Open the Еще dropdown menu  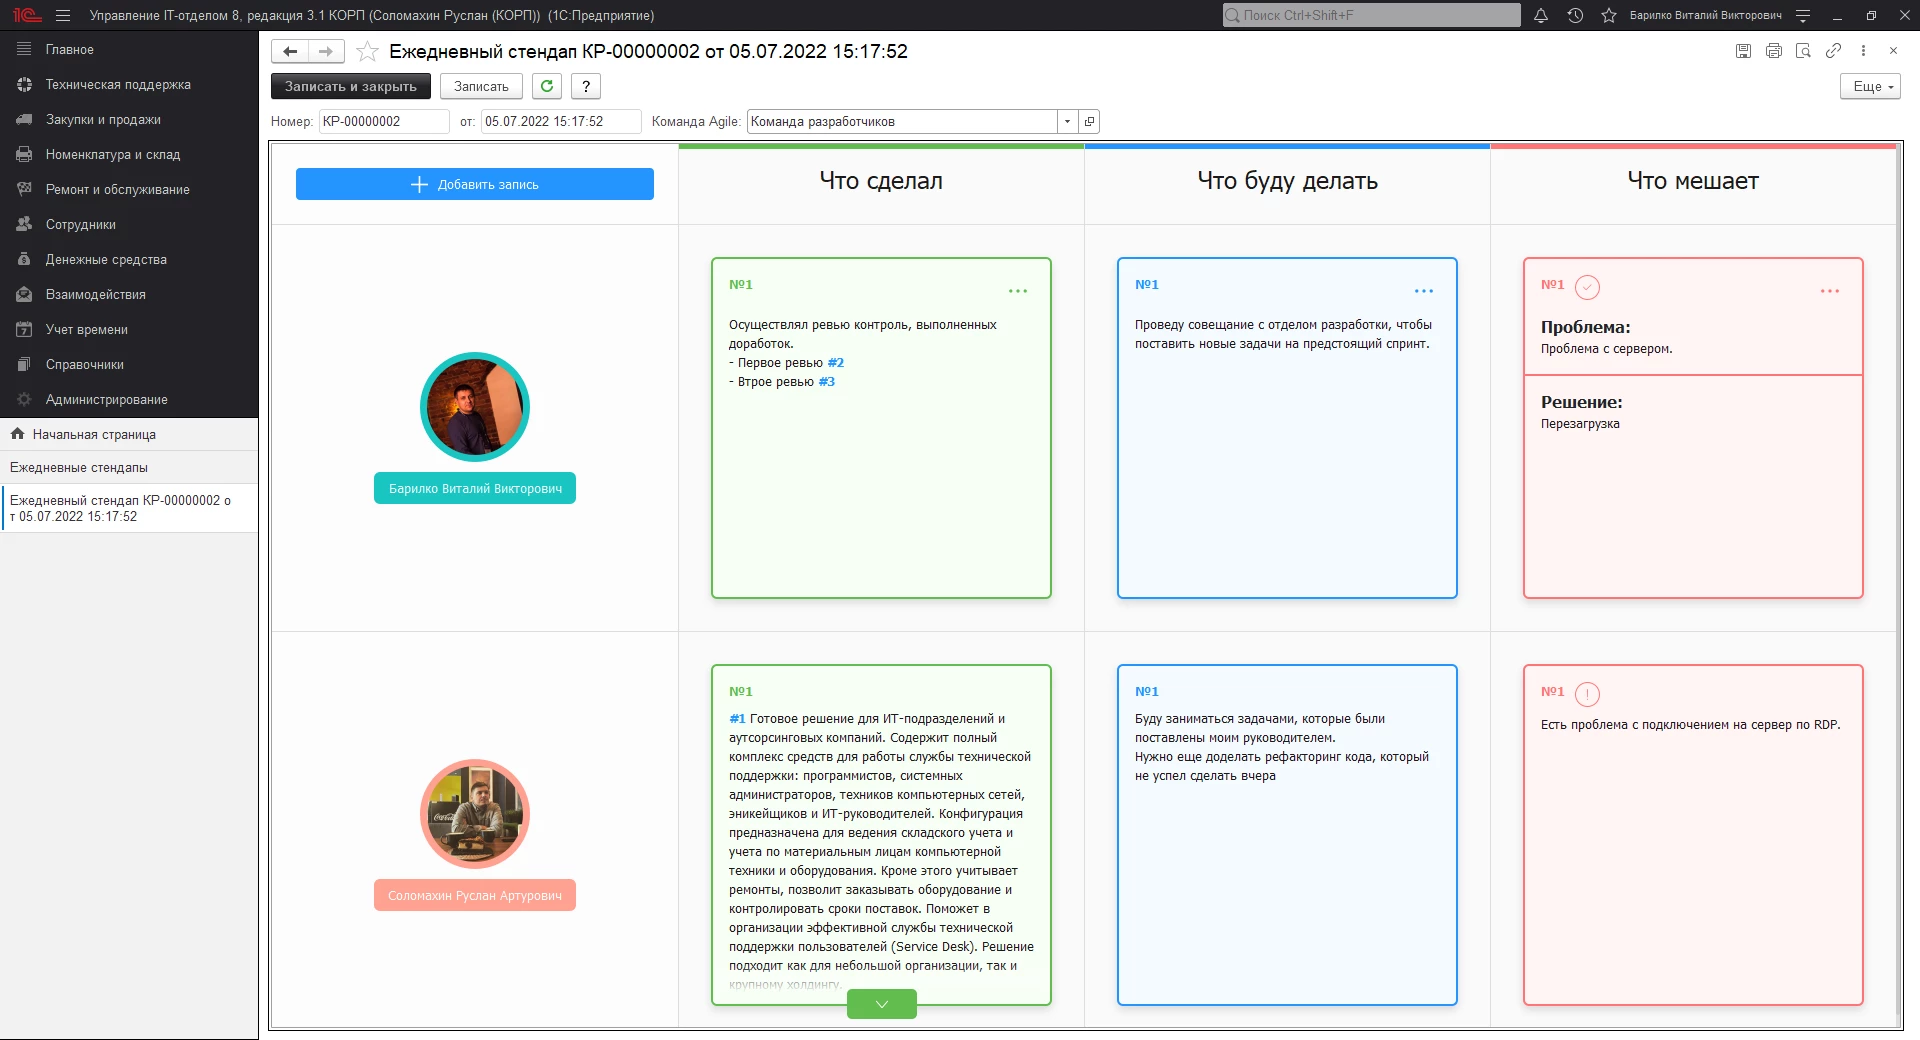(x=1870, y=87)
